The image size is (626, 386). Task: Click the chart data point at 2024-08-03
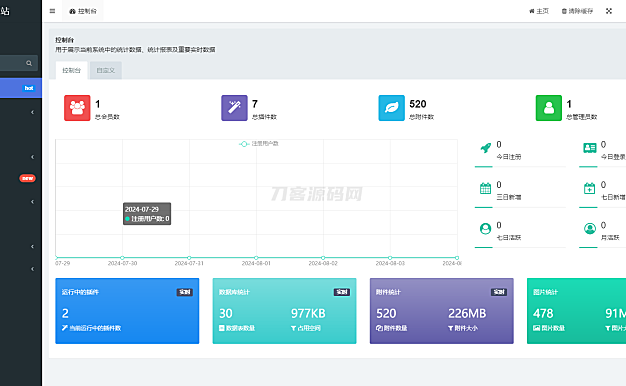[x=390, y=258]
